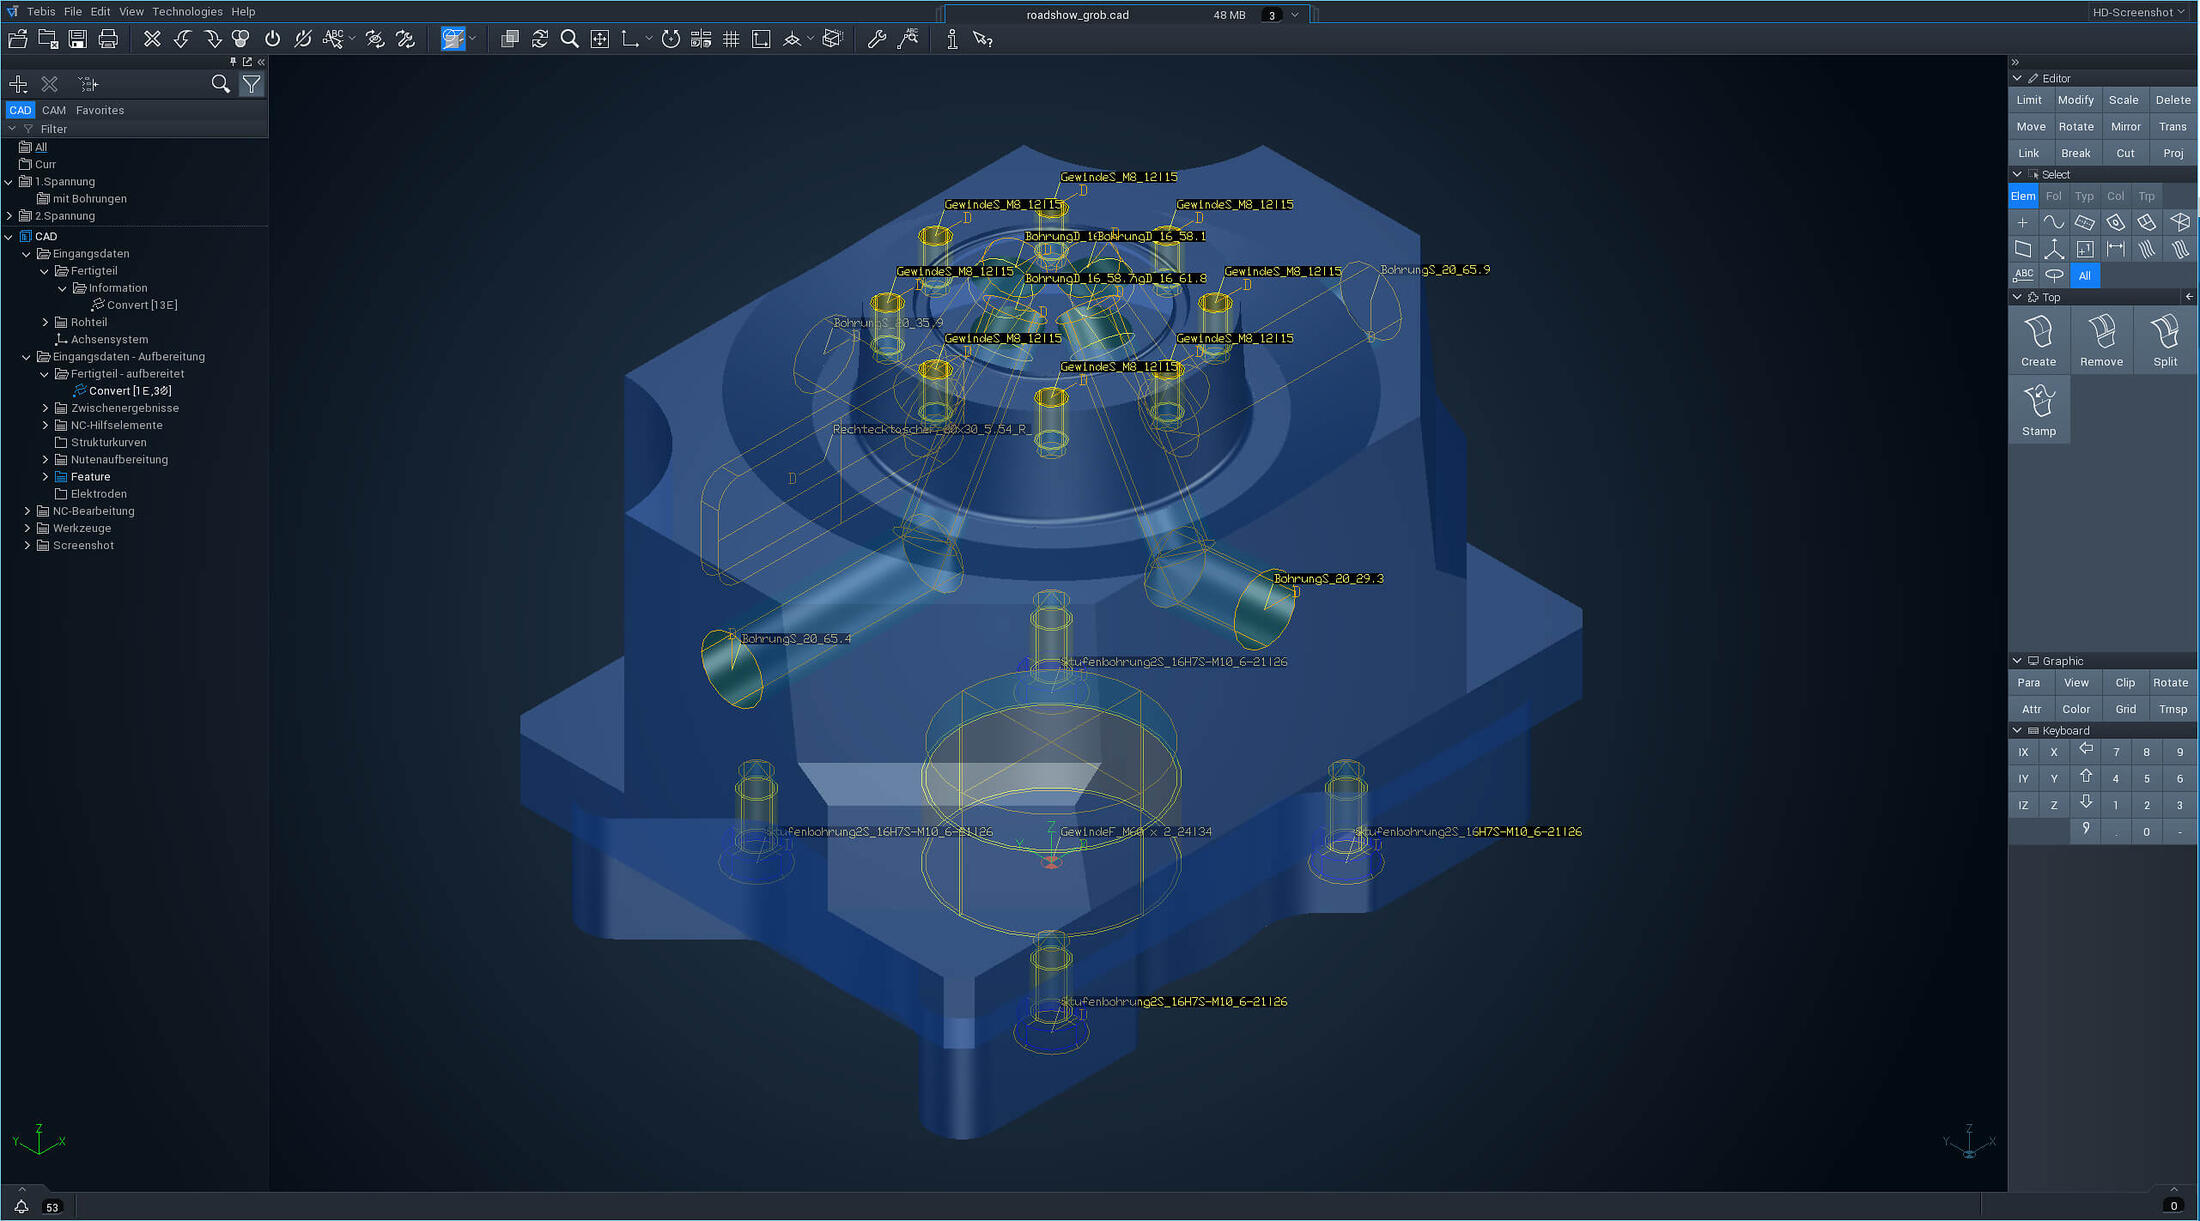This screenshot has height=1221, width=2200.
Task: Switch to the CAM tab
Action: coord(54,110)
